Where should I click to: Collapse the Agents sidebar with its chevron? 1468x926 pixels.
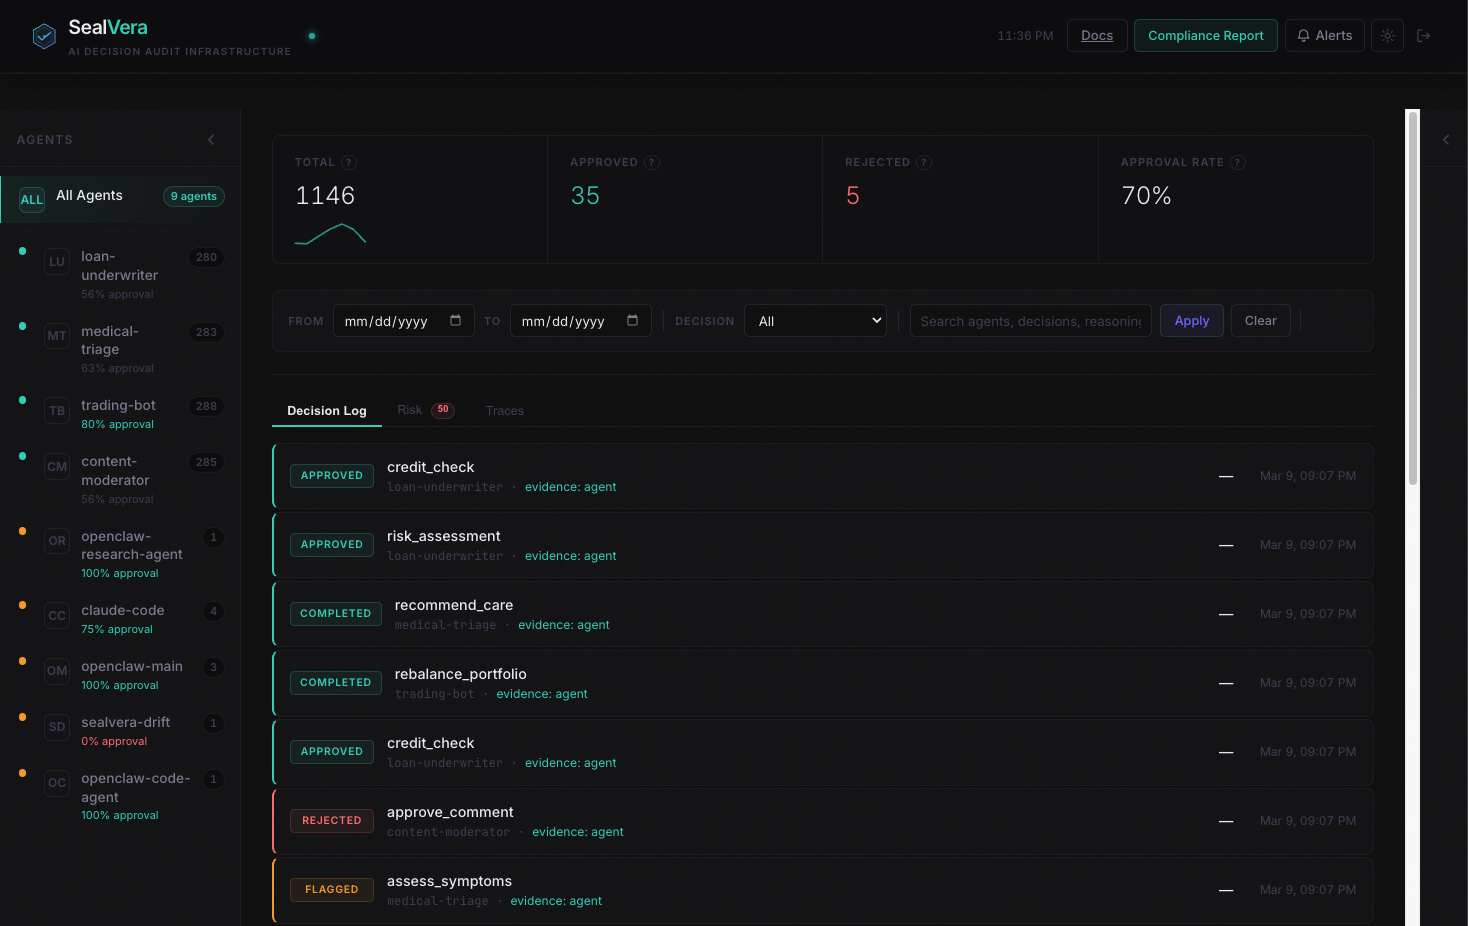point(211,140)
